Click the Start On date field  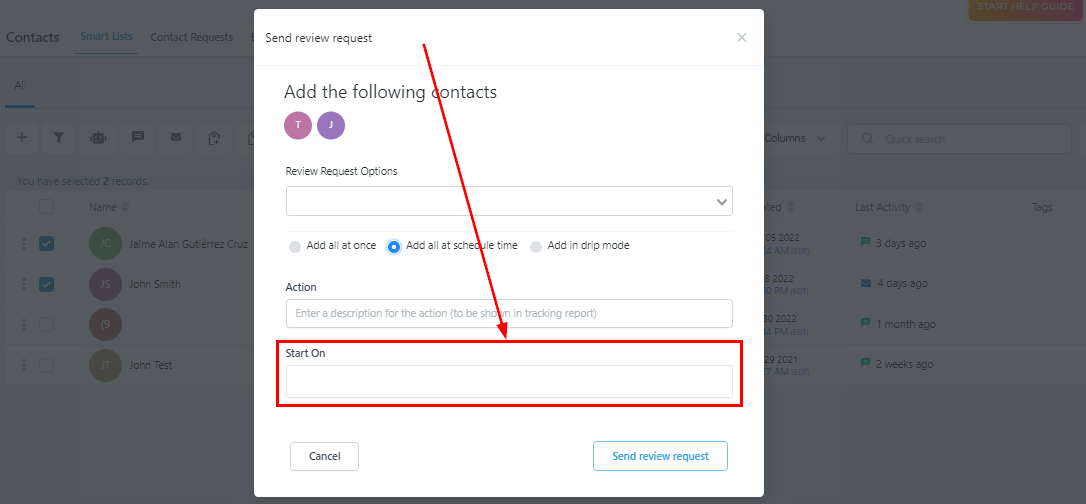click(509, 382)
